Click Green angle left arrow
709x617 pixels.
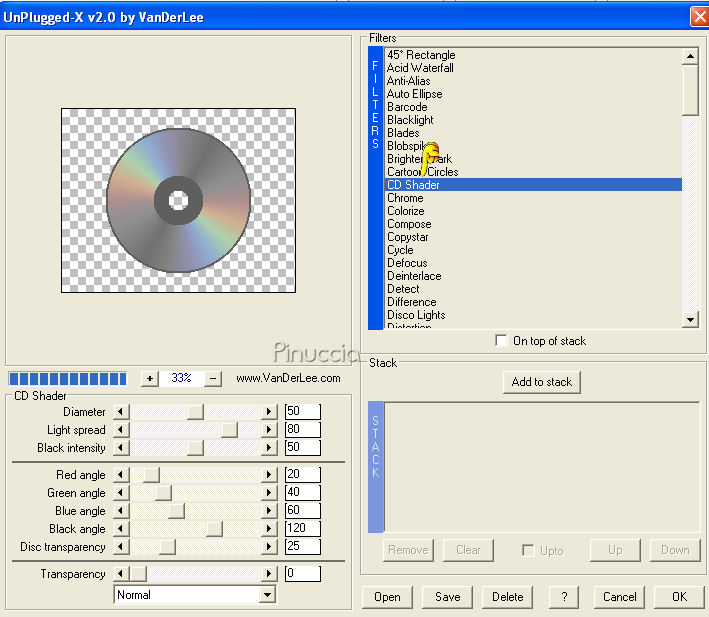121,493
